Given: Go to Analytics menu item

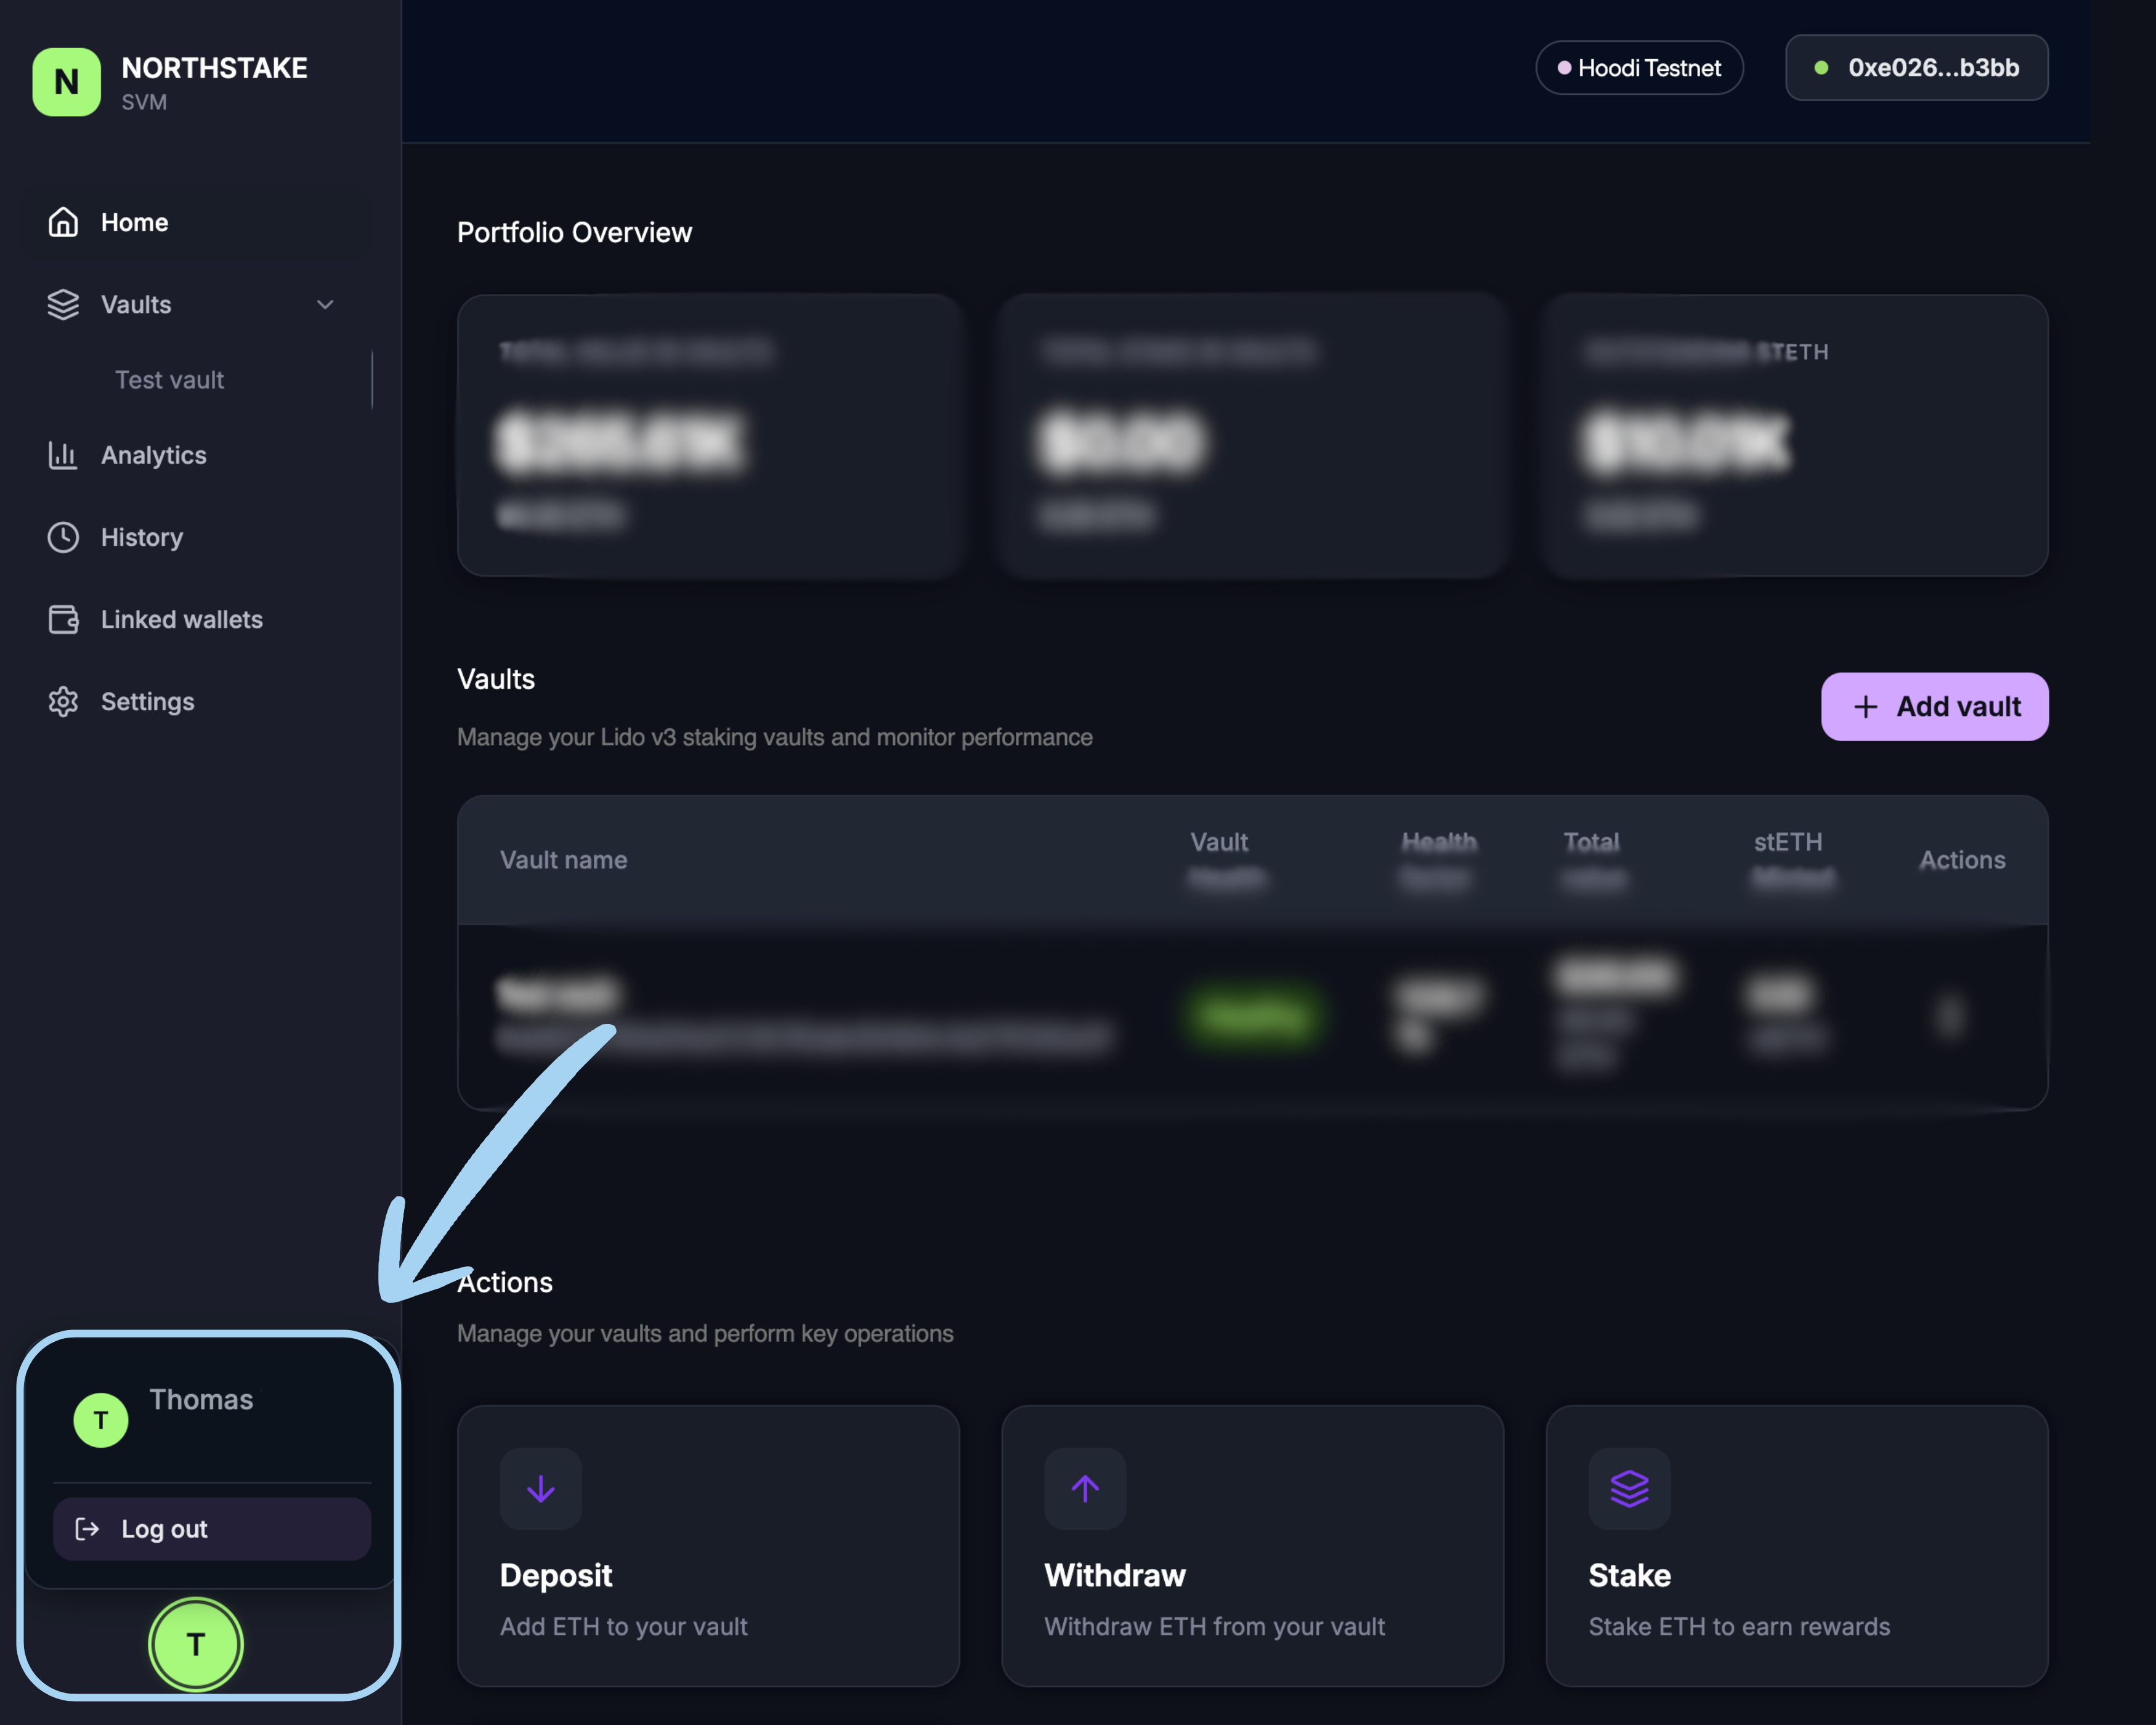Looking at the screenshot, I should (154, 455).
